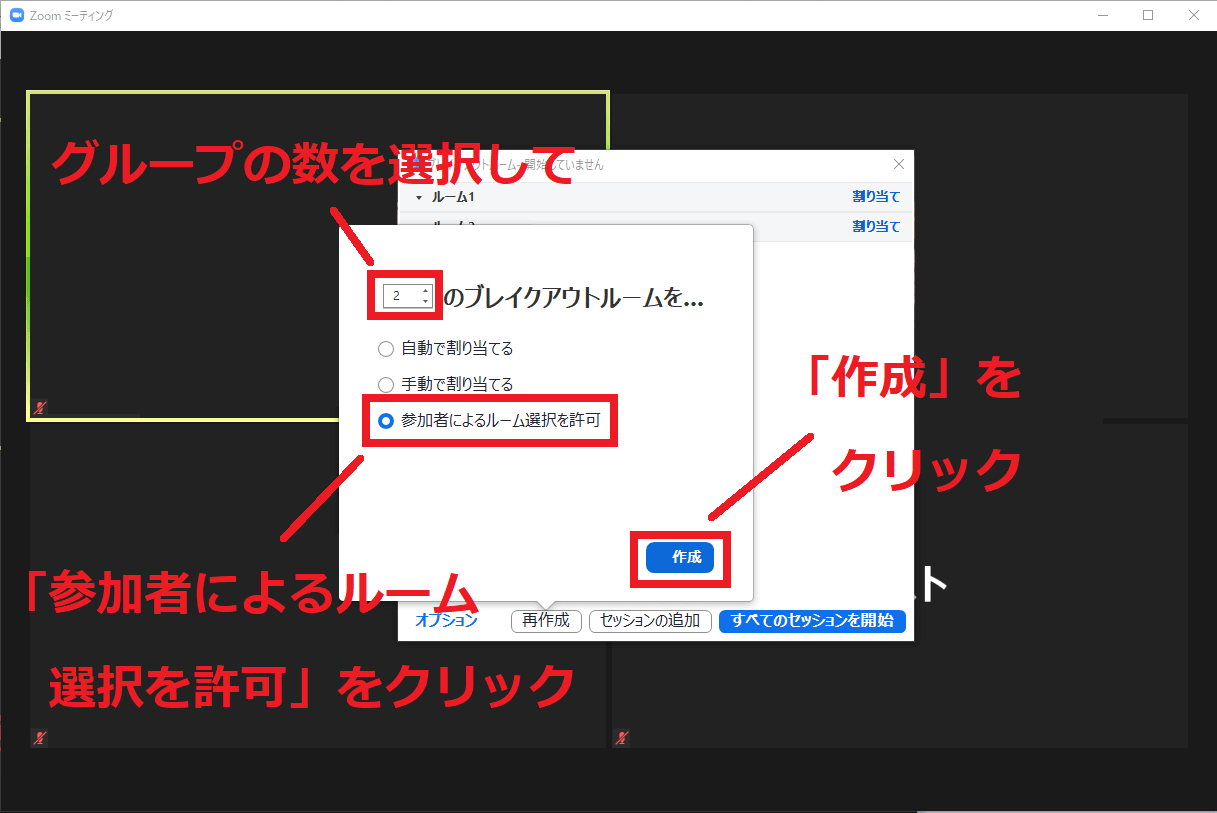
Task: Click muted mic icon on bottom-right video tile
Action: (622, 738)
